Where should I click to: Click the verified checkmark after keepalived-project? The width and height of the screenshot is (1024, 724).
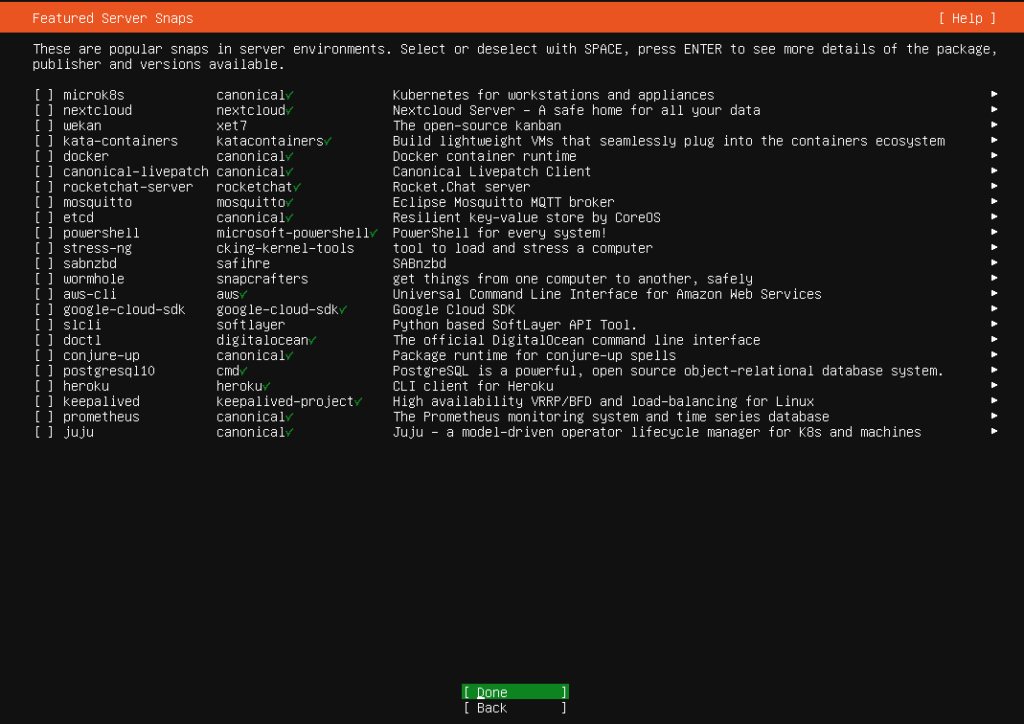tap(358, 401)
